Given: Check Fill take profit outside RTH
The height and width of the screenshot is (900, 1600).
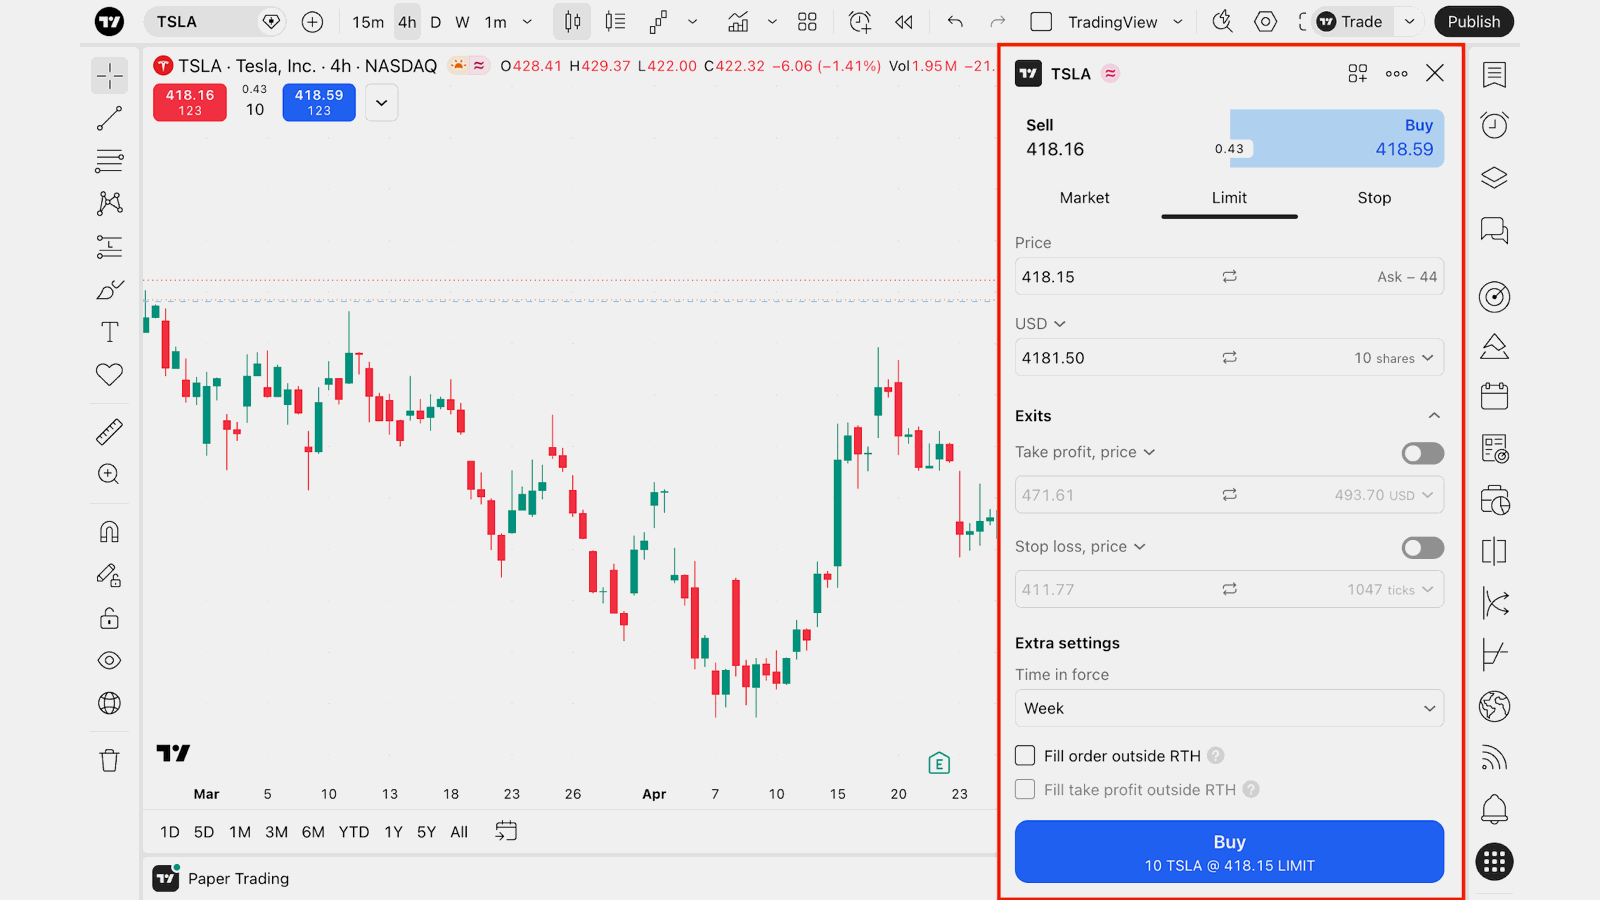Looking at the screenshot, I should coord(1025,789).
